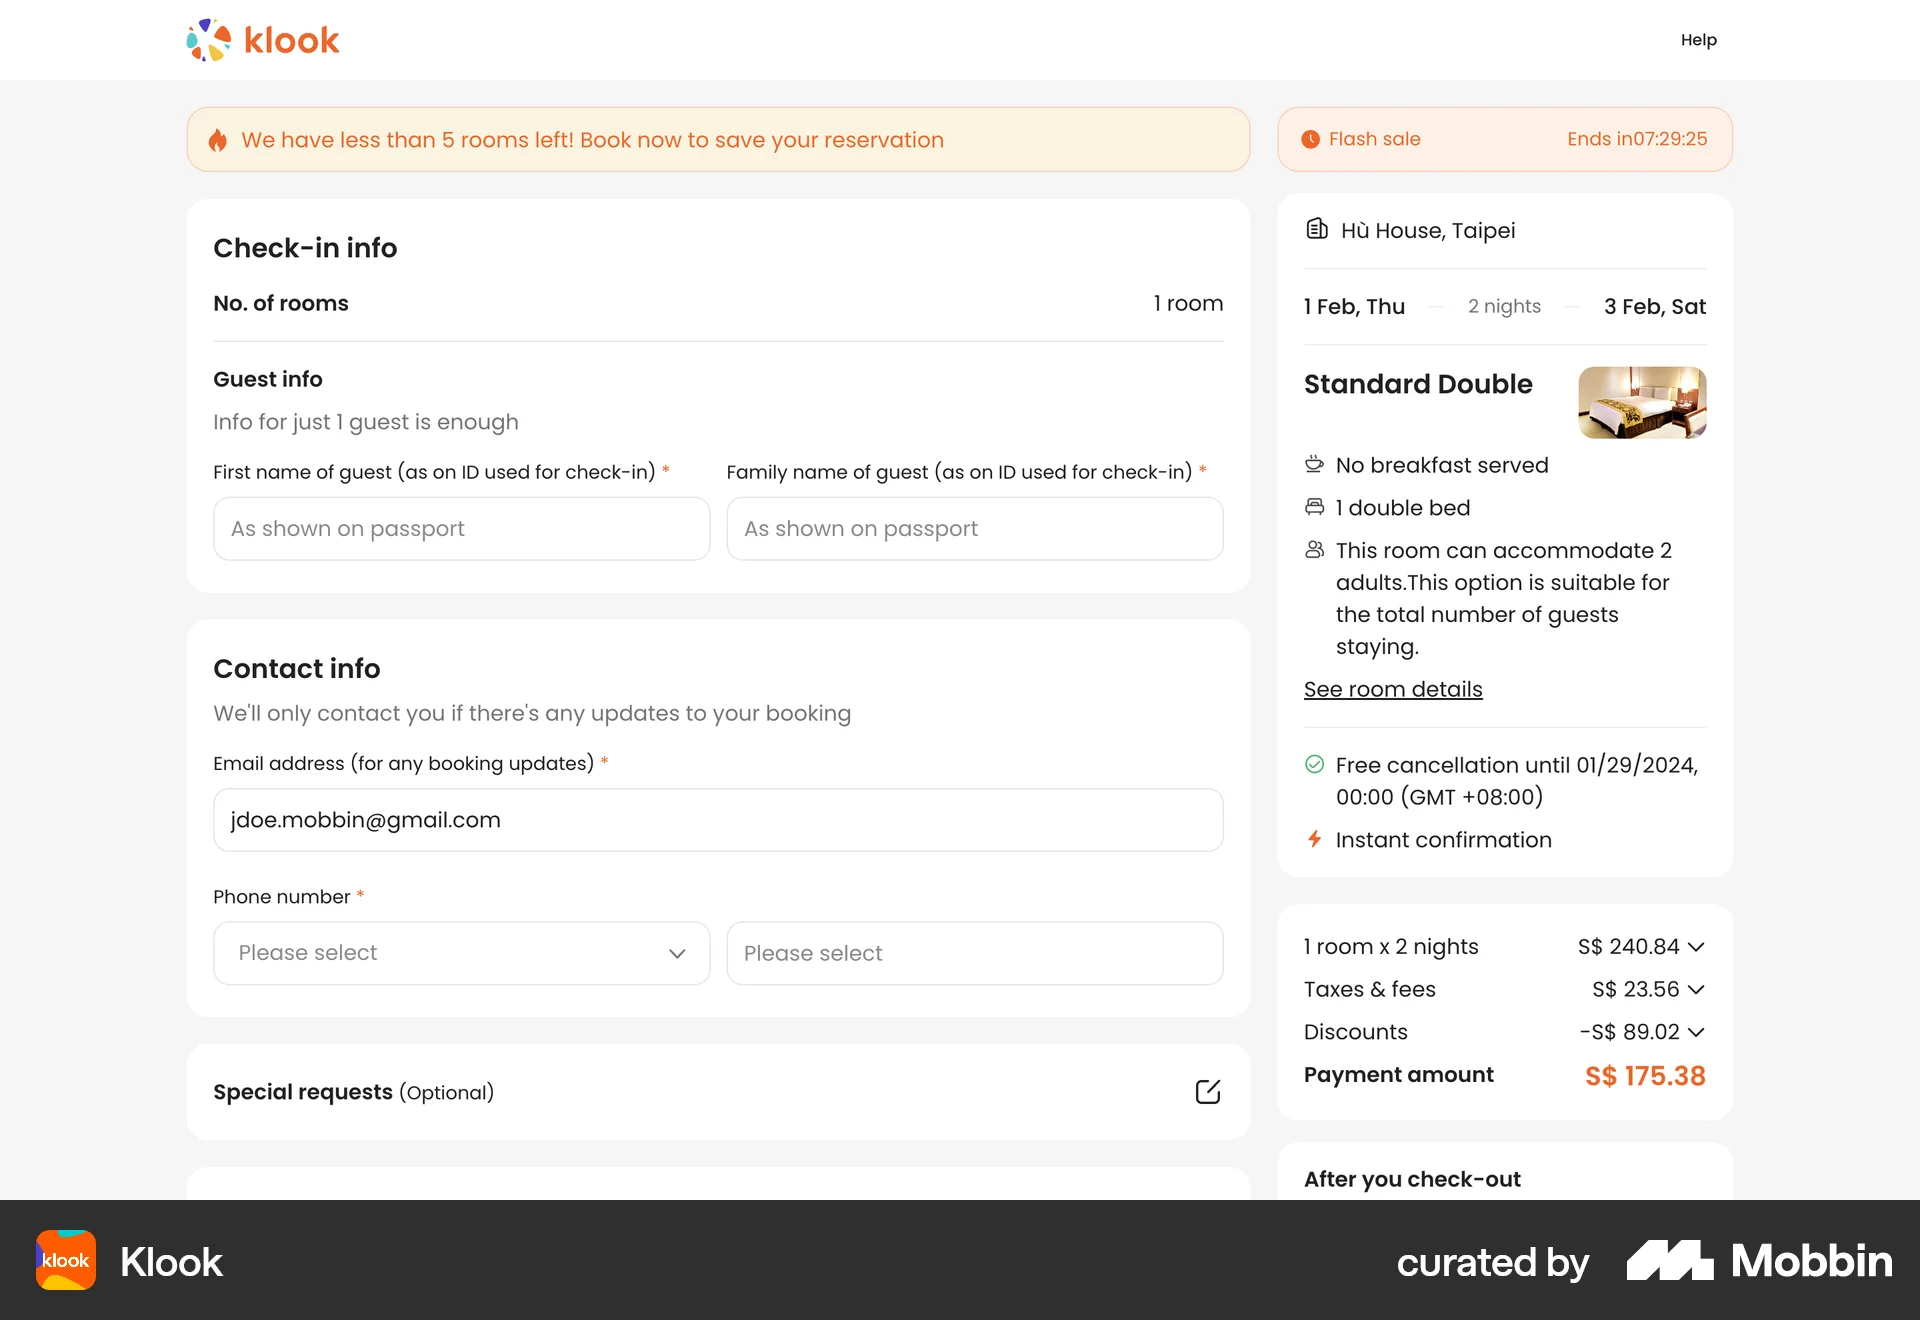Open the Special requests edit icon

tap(1208, 1091)
